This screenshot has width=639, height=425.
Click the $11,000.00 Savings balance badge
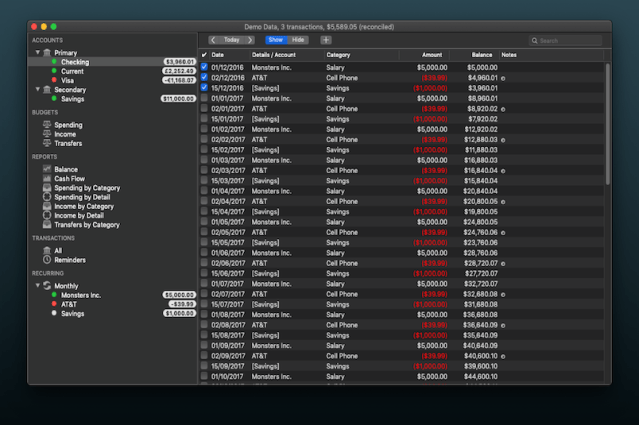(x=178, y=99)
